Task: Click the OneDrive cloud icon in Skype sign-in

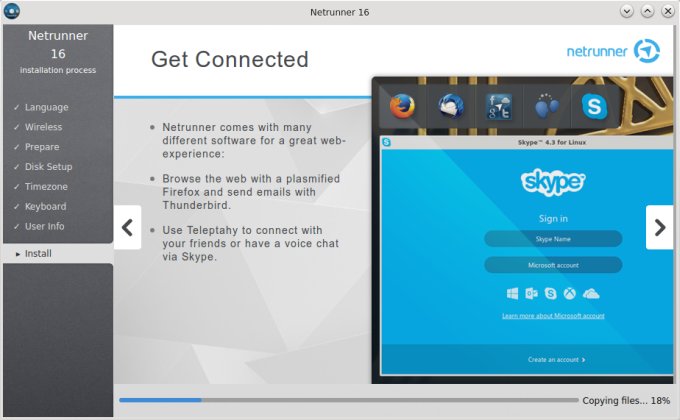Action: [x=591, y=294]
